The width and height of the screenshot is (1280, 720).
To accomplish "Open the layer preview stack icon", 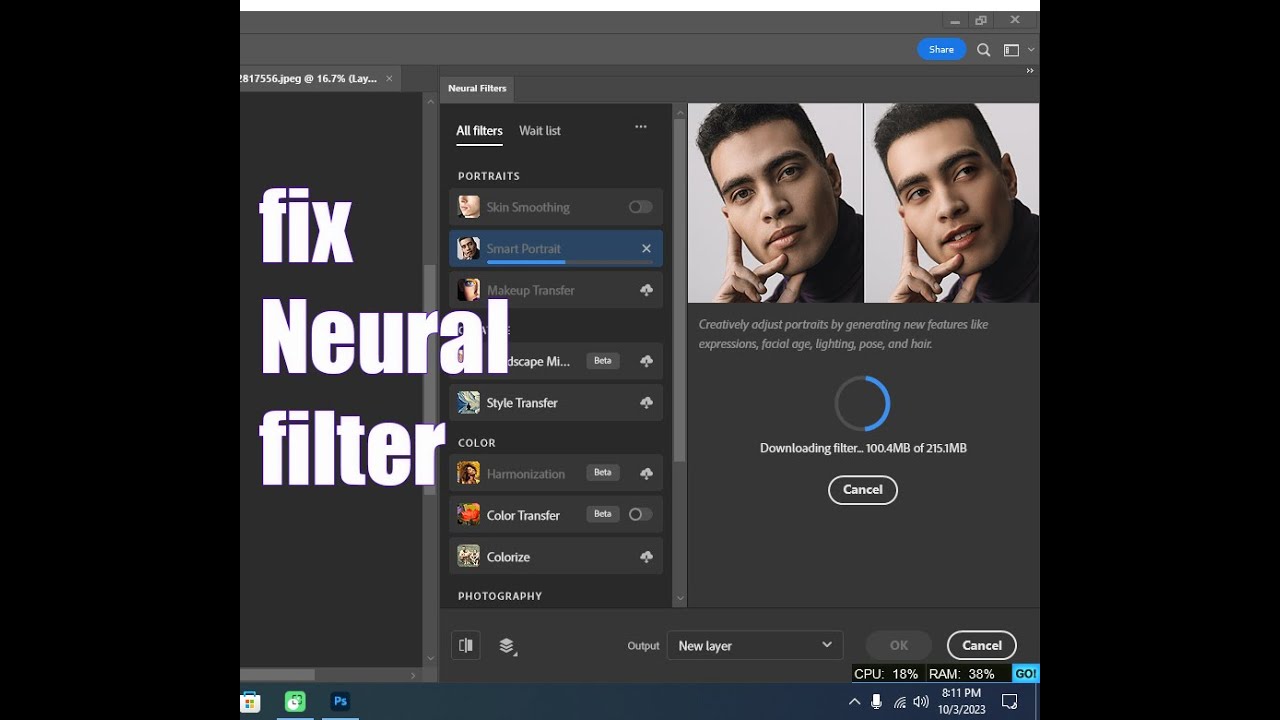I will (507, 646).
